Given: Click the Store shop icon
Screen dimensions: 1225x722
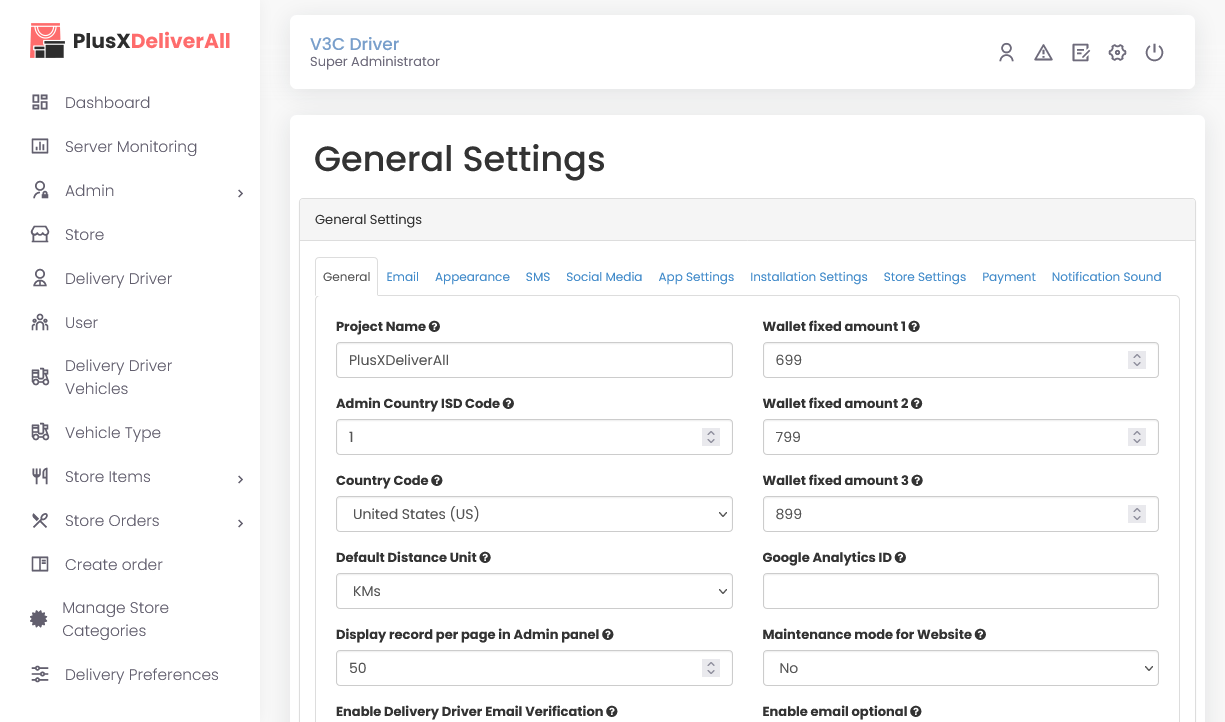Looking at the screenshot, I should tap(40, 234).
